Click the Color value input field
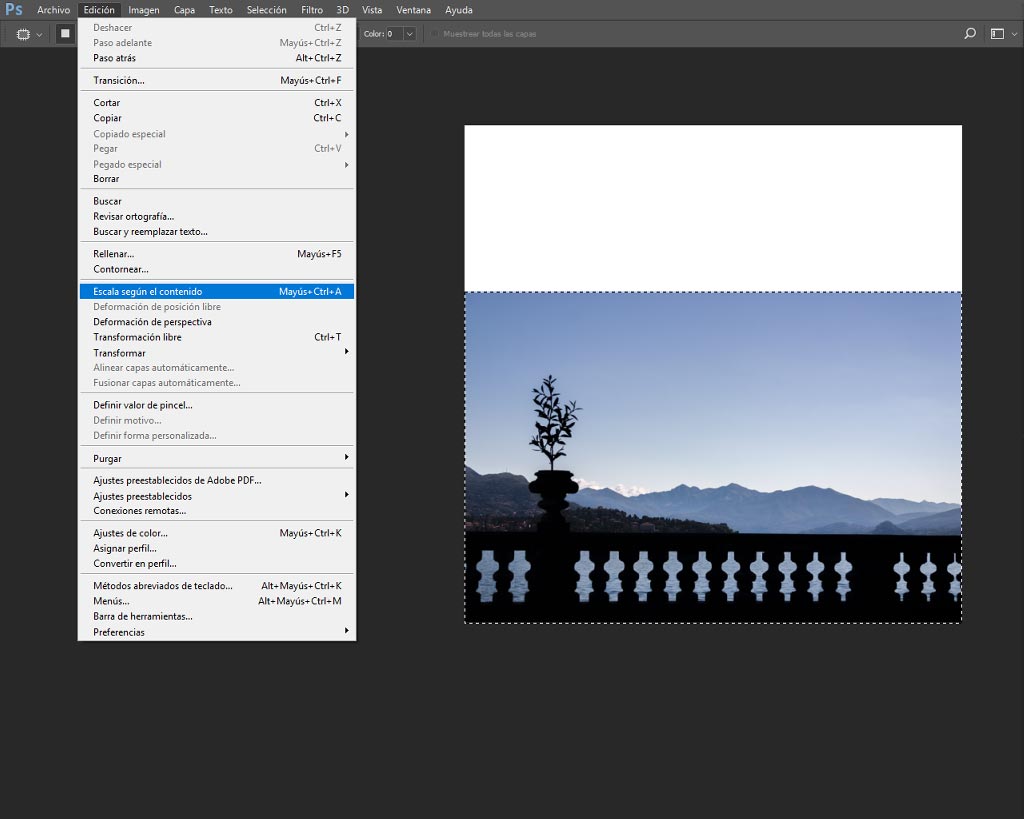1024x819 pixels. coord(394,34)
